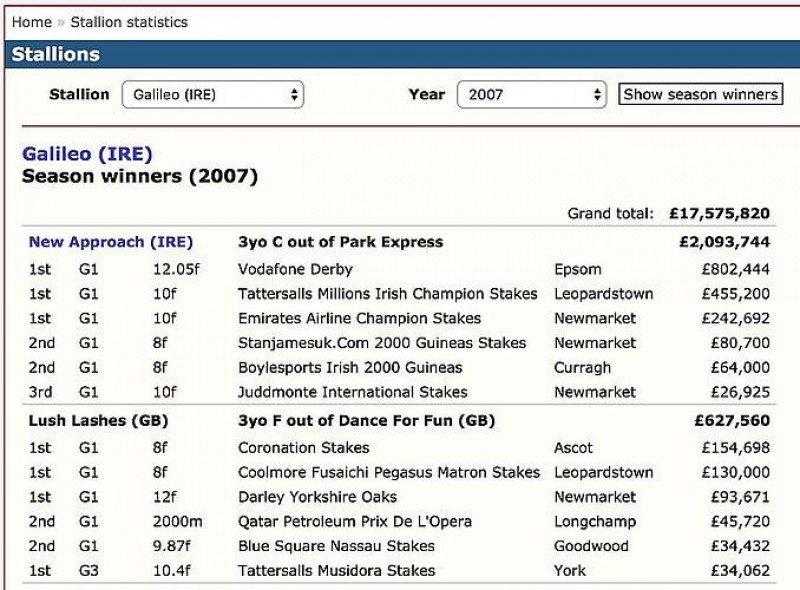Click Qatar Petroleum Prix De L'Opera entry

354,521
